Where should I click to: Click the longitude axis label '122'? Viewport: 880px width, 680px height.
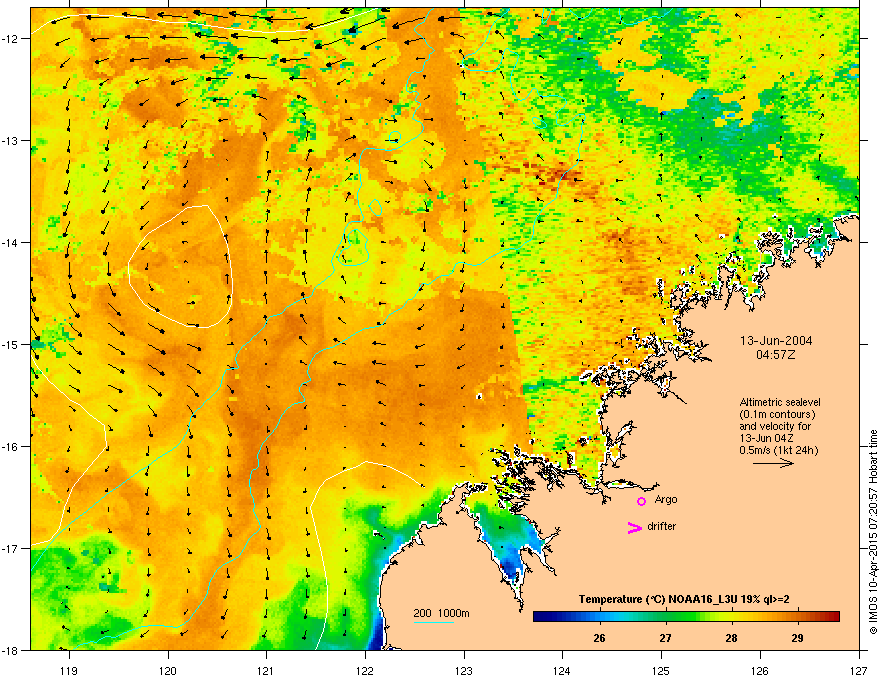point(365,670)
